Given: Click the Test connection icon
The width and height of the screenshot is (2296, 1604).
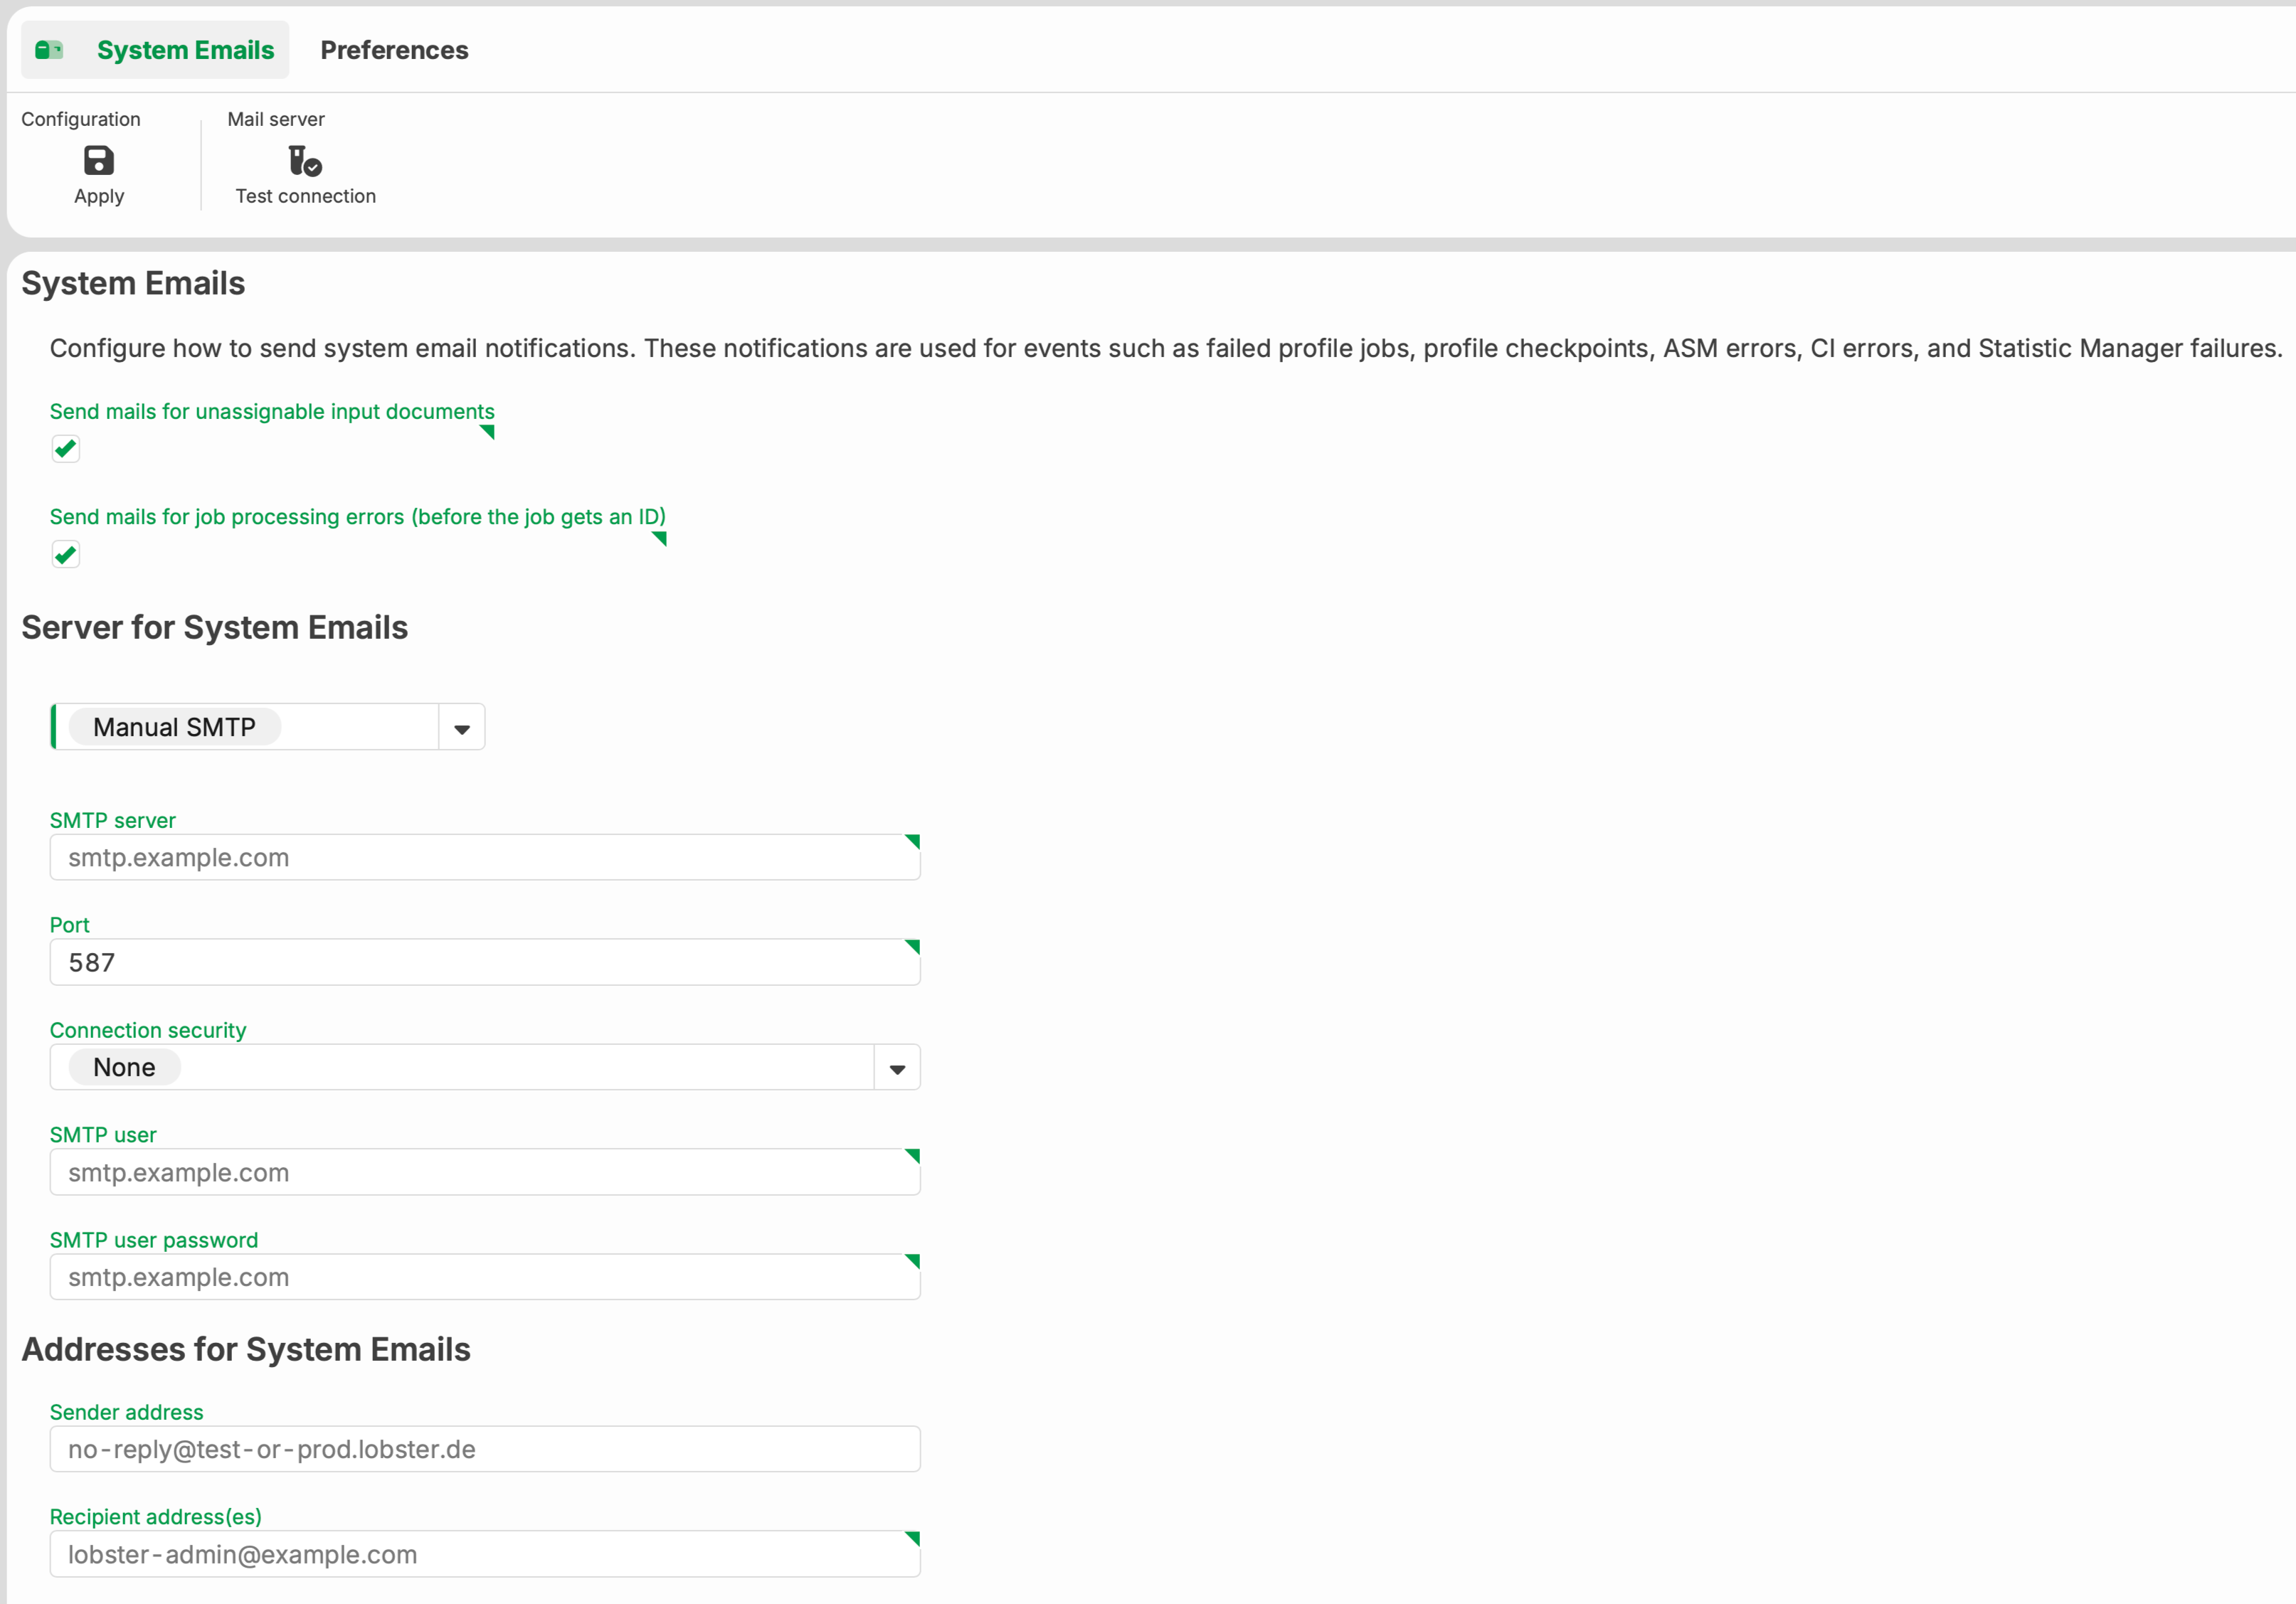Looking at the screenshot, I should coord(305,160).
